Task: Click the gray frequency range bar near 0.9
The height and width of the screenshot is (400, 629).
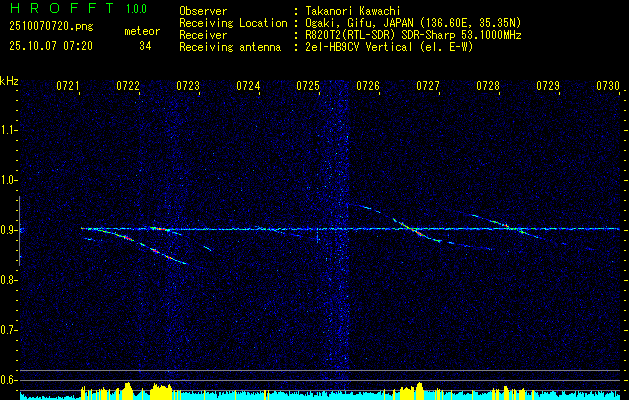Action: (x=19, y=231)
